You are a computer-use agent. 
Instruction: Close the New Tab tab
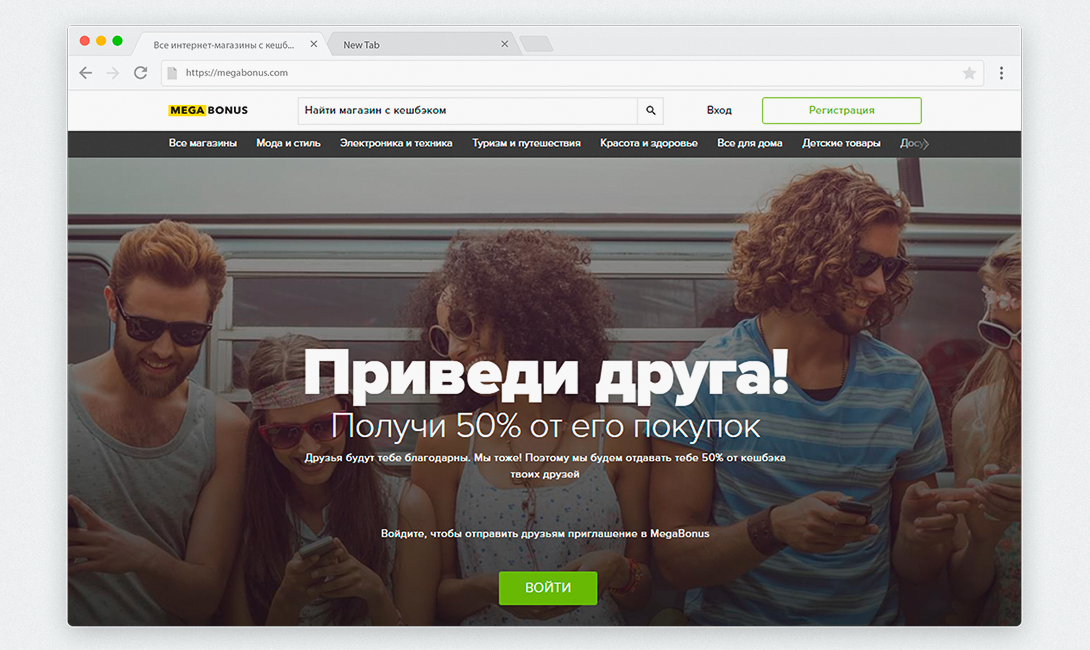pyautogui.click(x=505, y=44)
